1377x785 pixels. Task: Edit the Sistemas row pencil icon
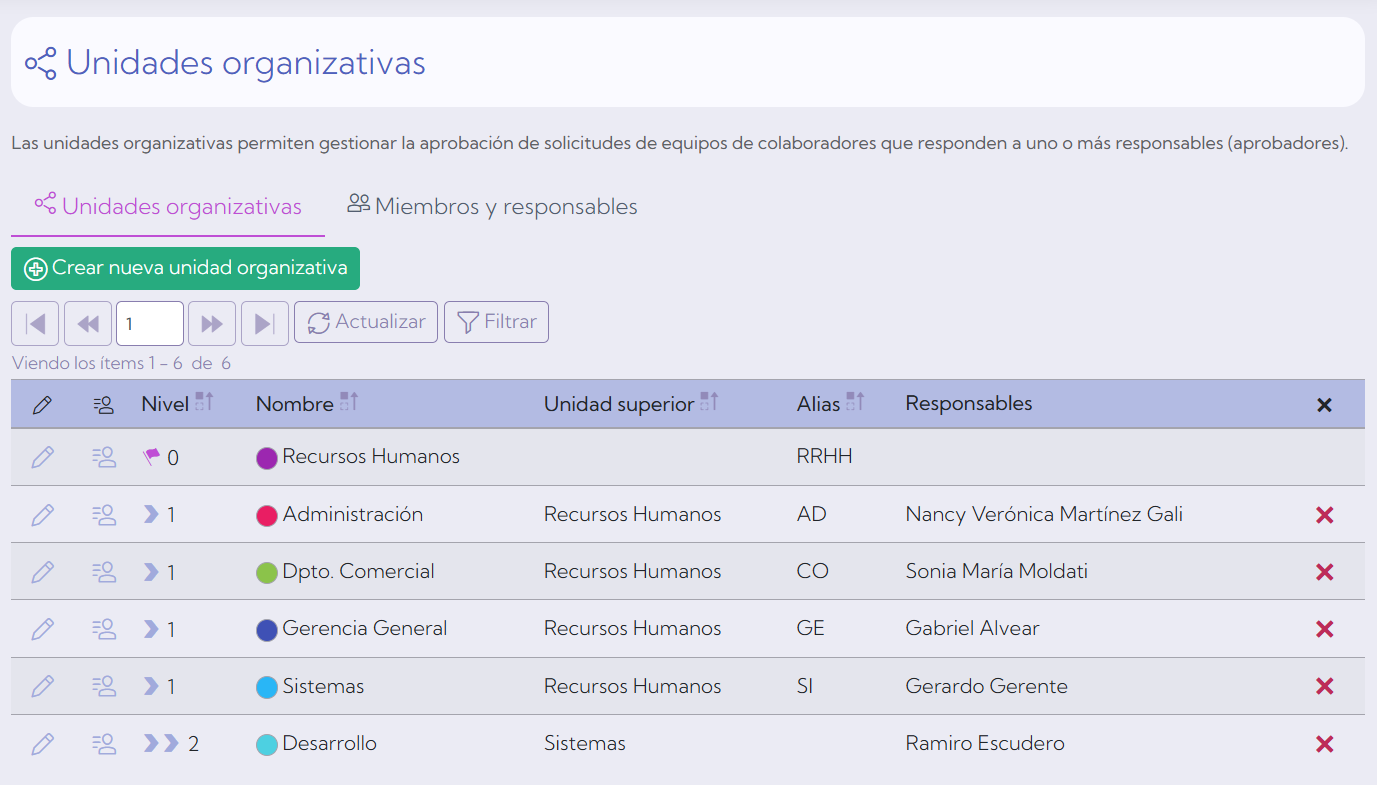tap(42, 686)
